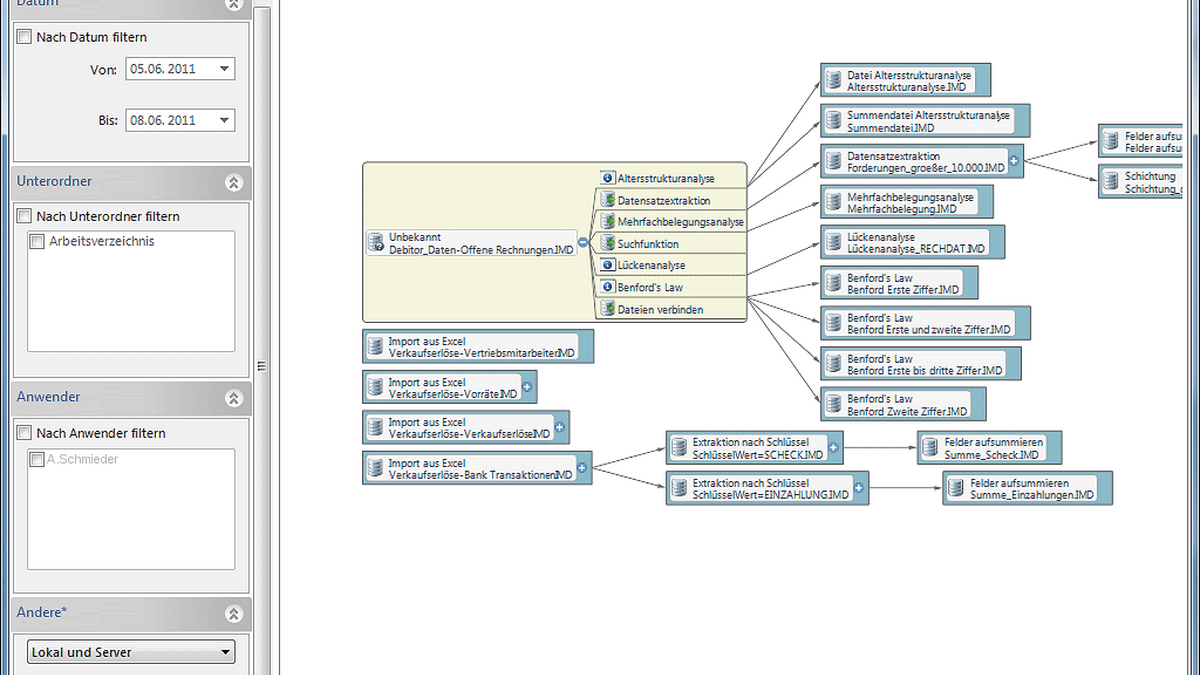Click the splitter grip between filter panel and graph

pos(260,365)
